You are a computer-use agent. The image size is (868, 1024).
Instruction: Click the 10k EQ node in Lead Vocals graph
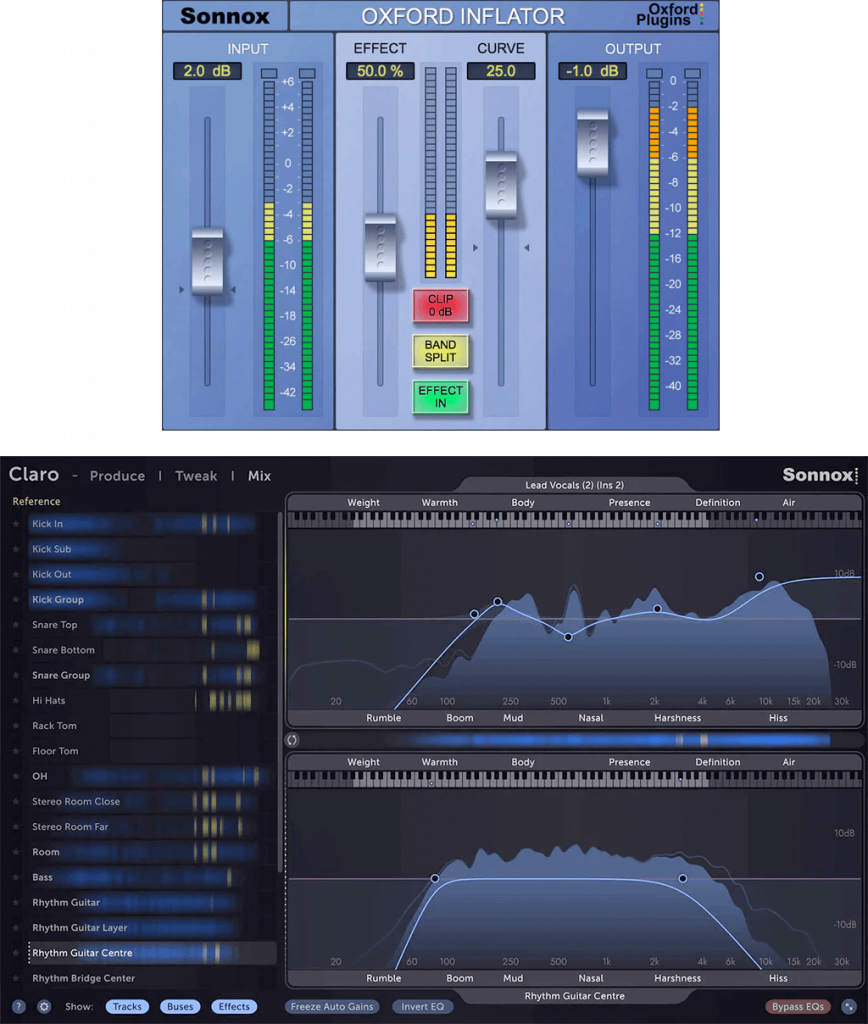coord(759,577)
